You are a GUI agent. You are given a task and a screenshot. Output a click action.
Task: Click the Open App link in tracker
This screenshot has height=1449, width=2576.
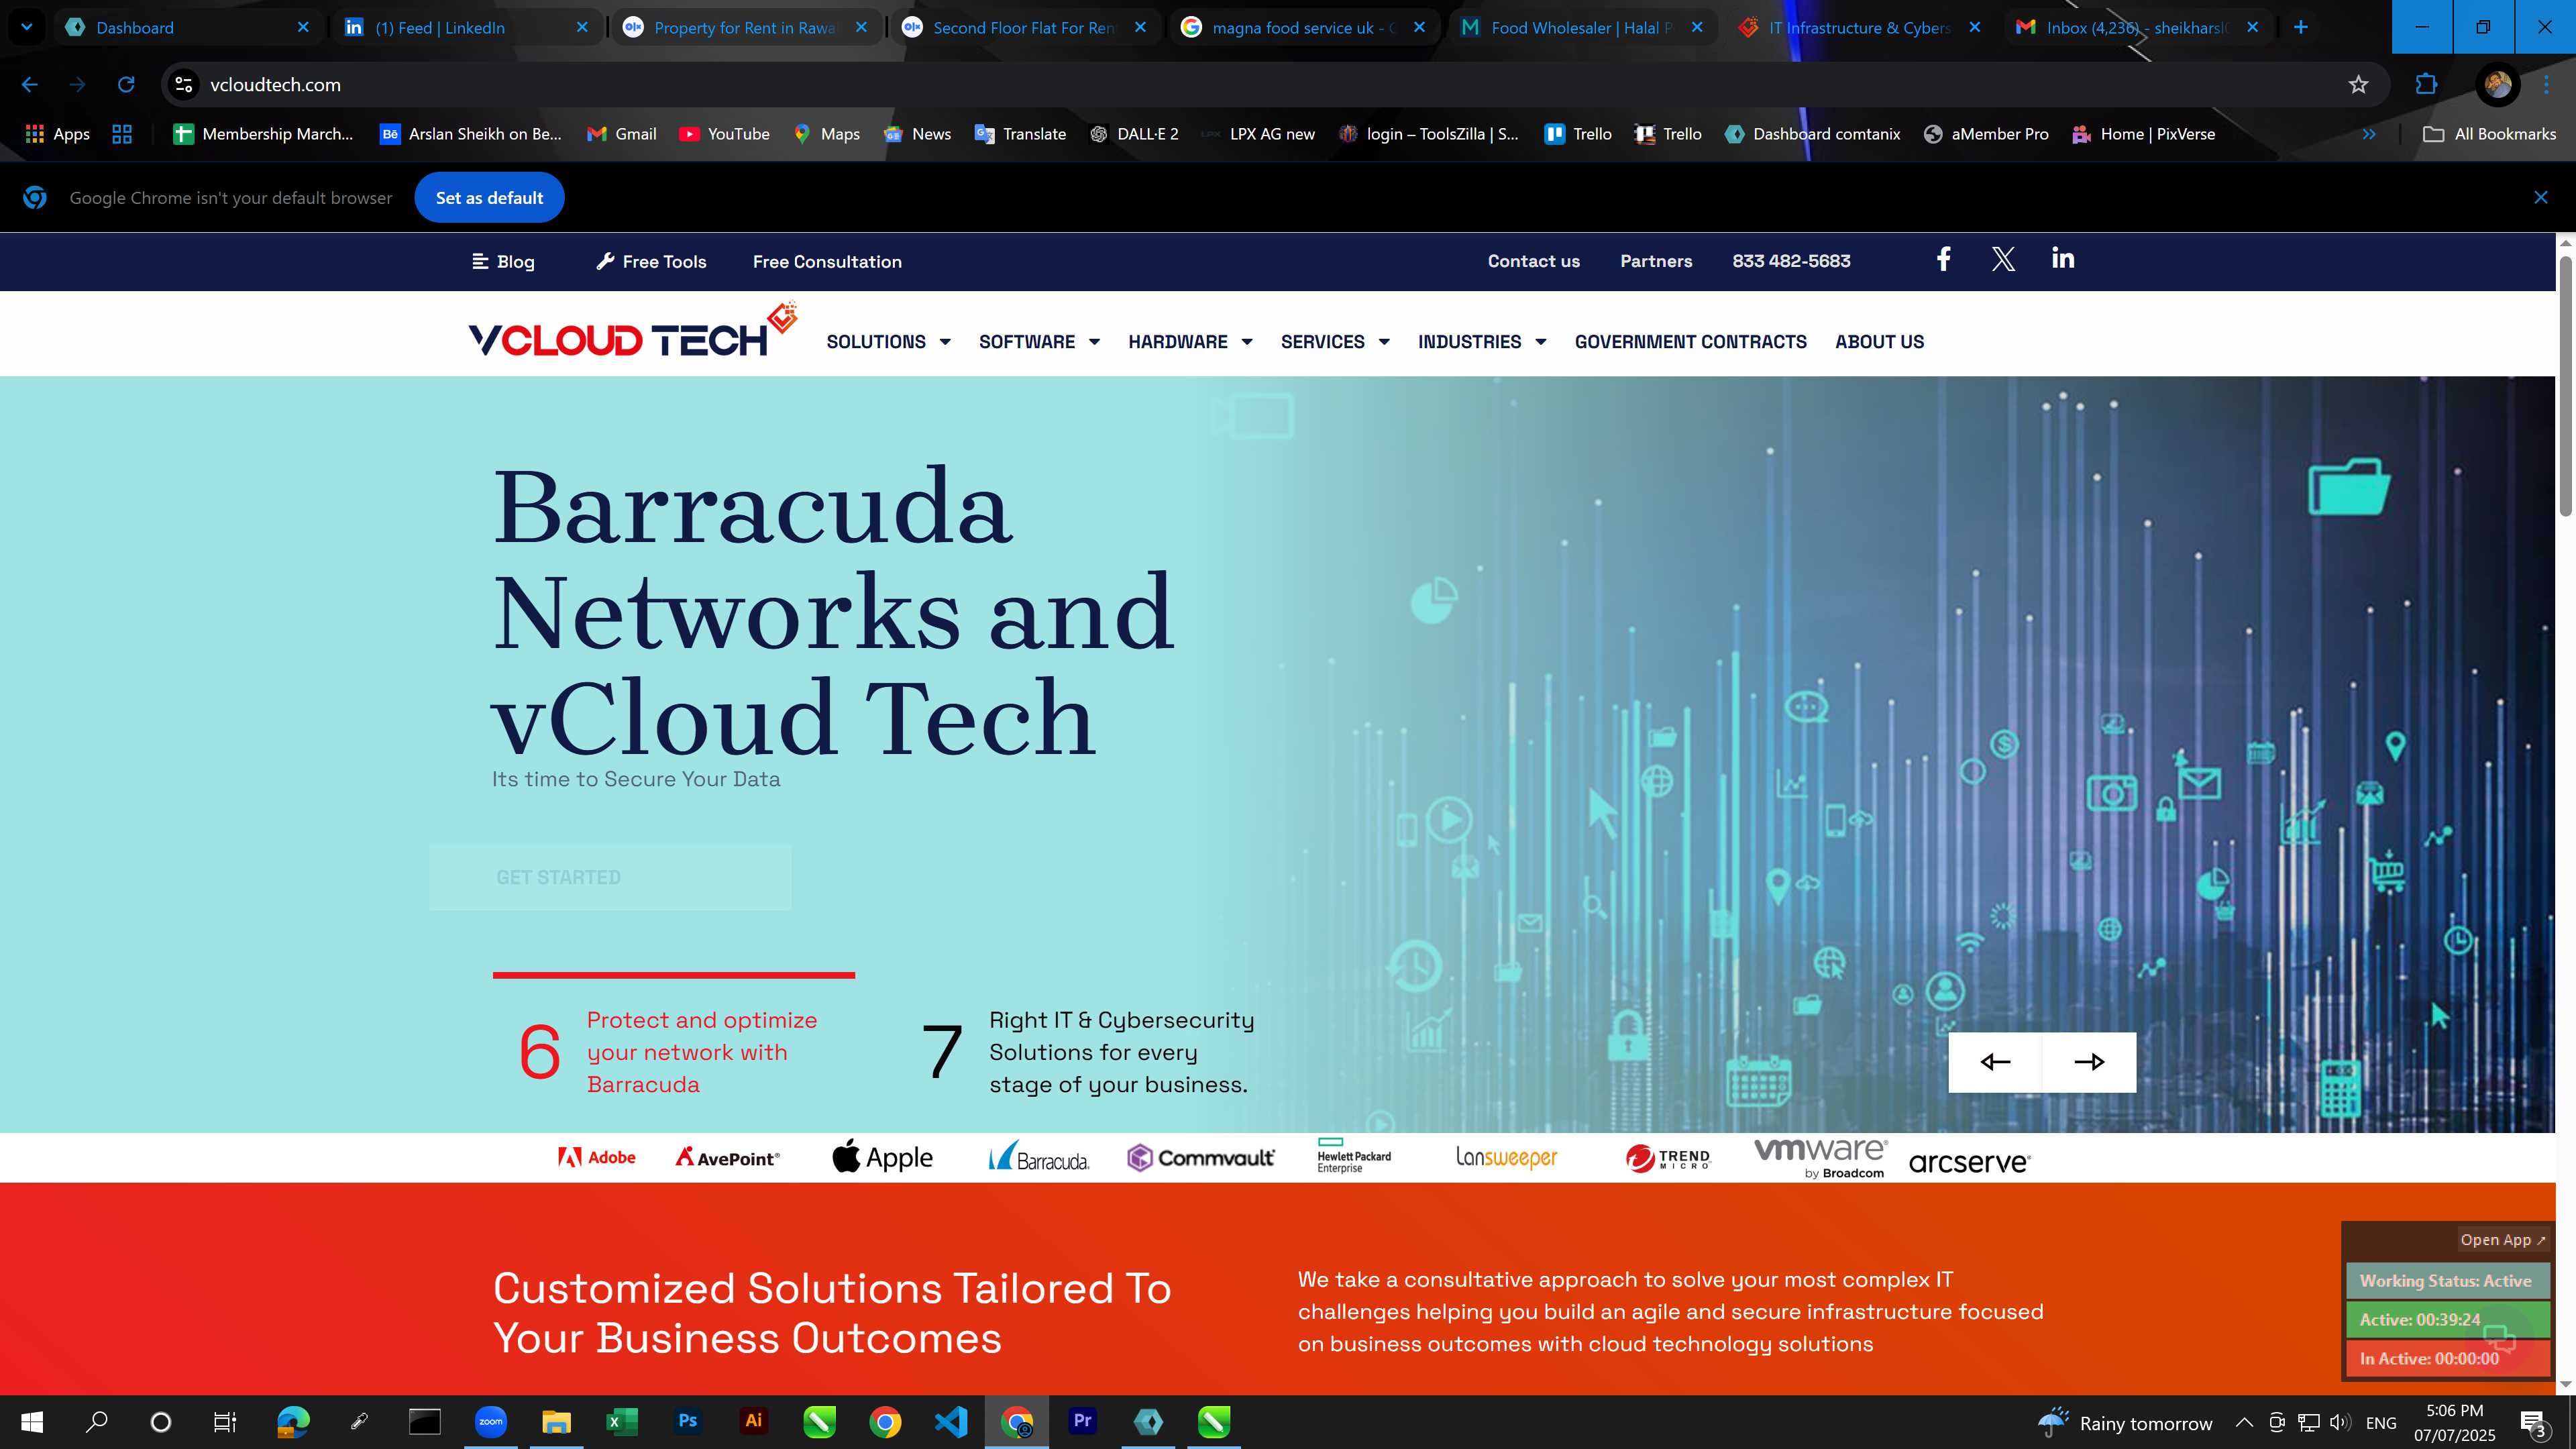coord(2503,1240)
